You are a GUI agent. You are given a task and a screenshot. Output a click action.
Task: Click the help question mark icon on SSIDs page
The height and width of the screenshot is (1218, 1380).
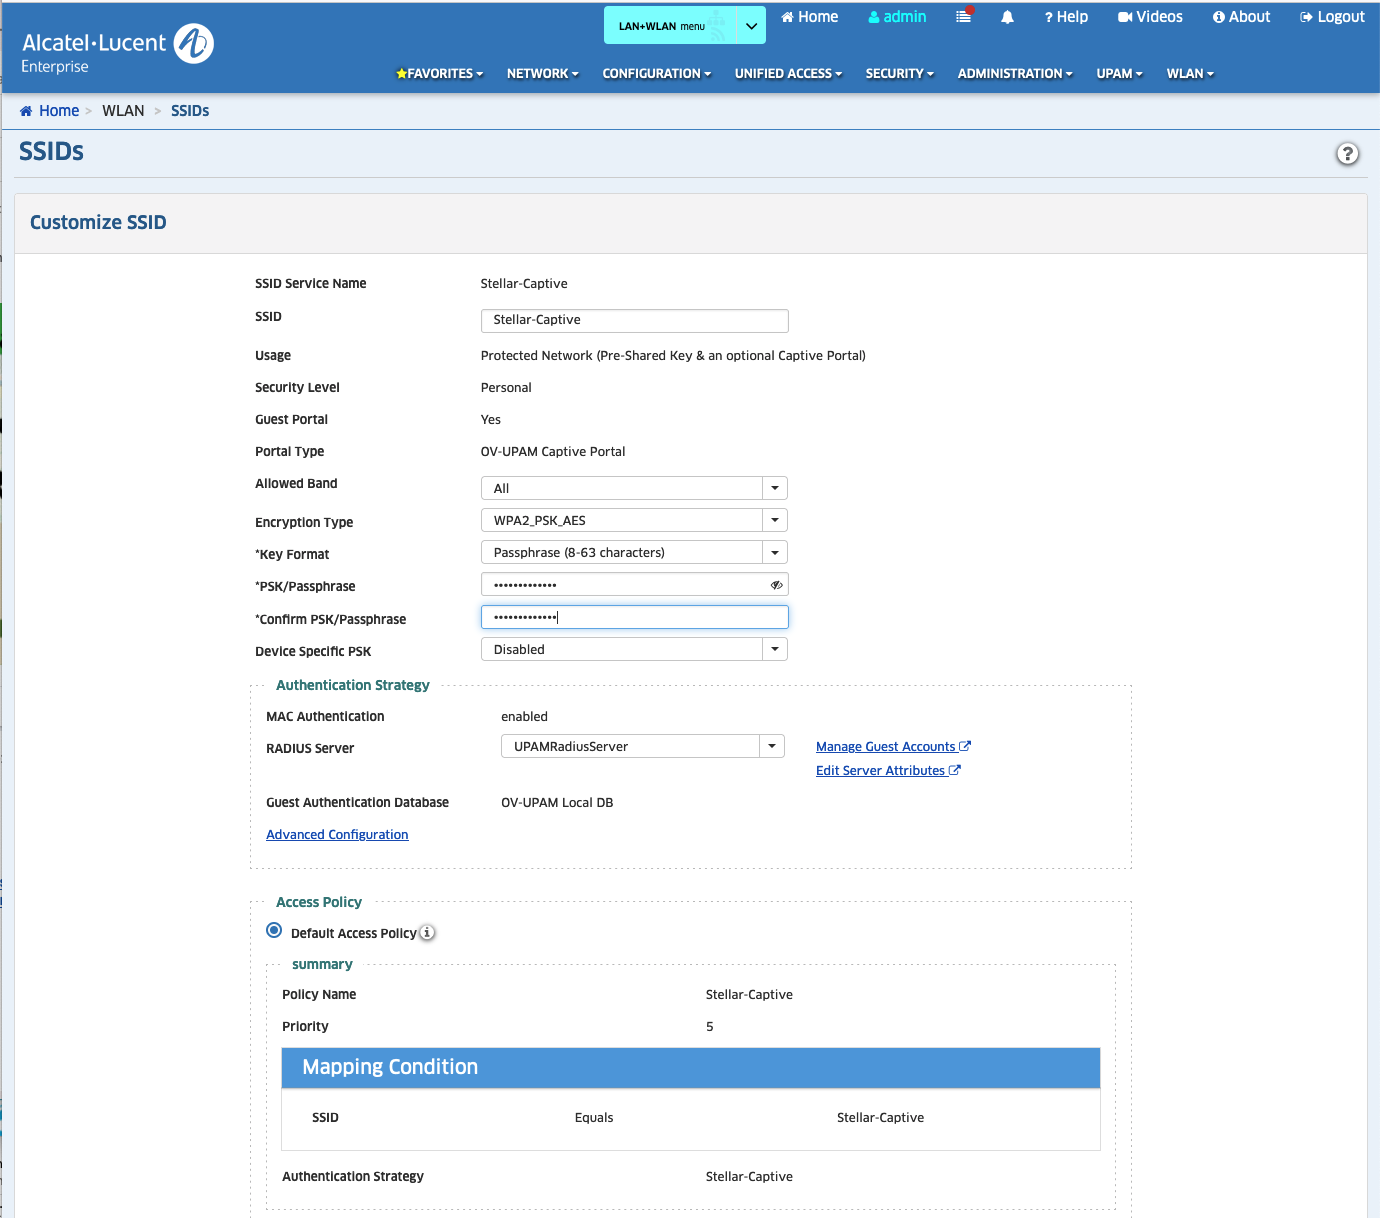(x=1347, y=154)
